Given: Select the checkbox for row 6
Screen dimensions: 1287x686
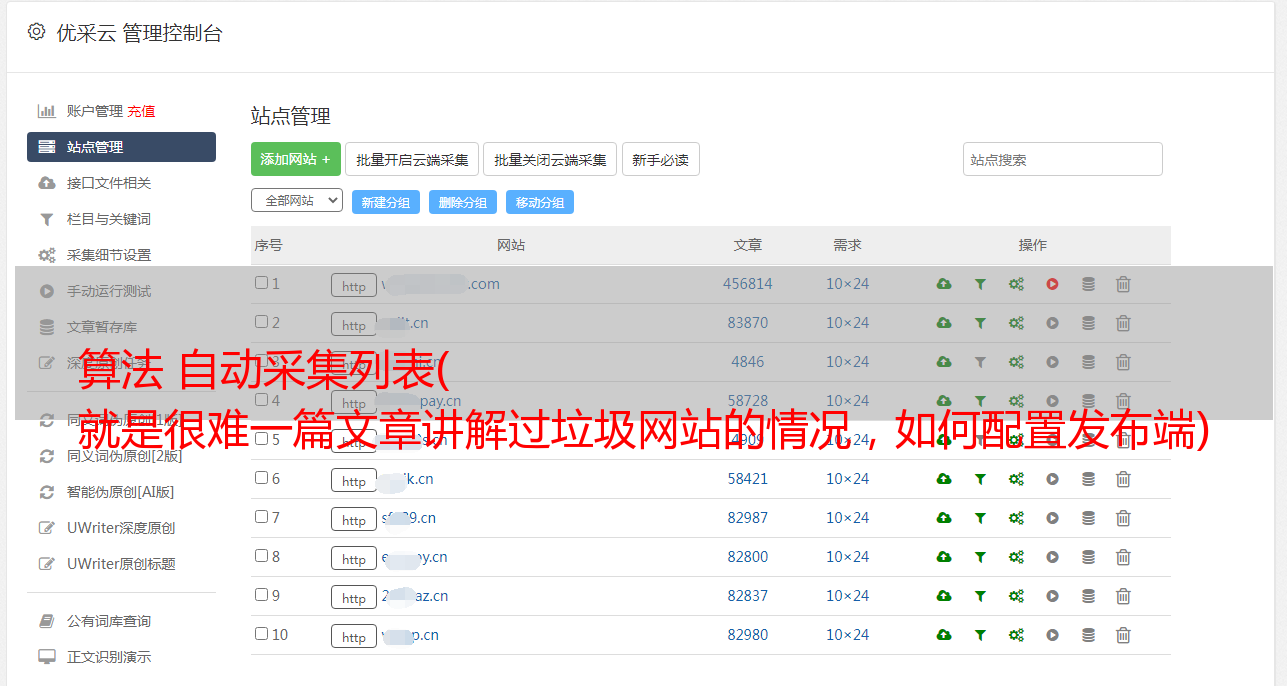Looking at the screenshot, I should coord(262,478).
